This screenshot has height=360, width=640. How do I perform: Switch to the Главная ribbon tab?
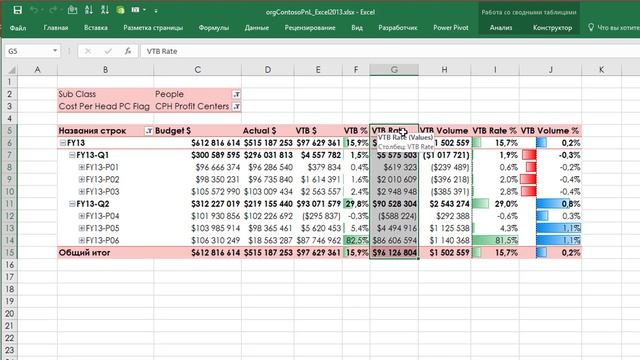coord(56,28)
